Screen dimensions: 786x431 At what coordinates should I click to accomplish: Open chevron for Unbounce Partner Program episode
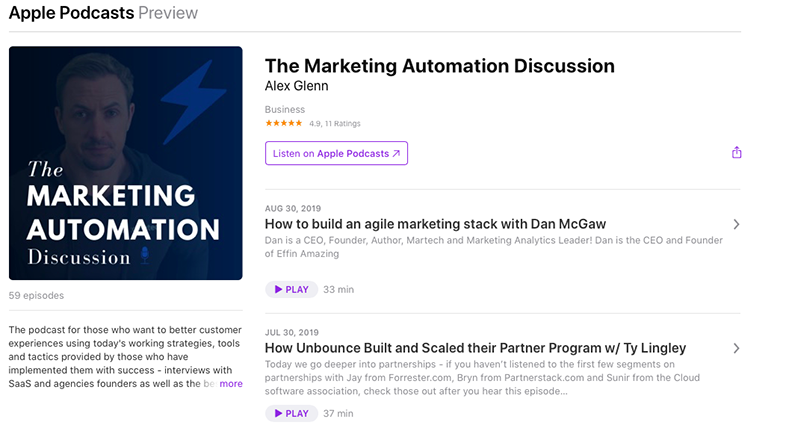click(x=736, y=348)
